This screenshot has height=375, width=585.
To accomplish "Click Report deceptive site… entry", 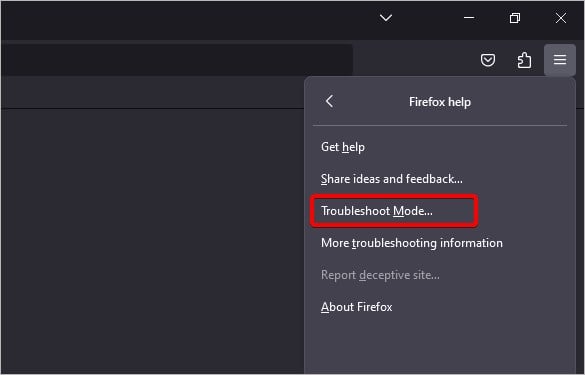I will 439,275.
